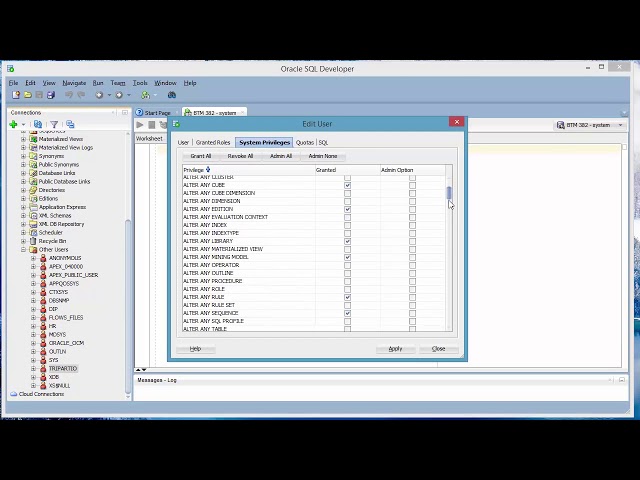Screen dimensions: 640x480
Task: Select the Start Page tab
Action: click(x=158, y=113)
